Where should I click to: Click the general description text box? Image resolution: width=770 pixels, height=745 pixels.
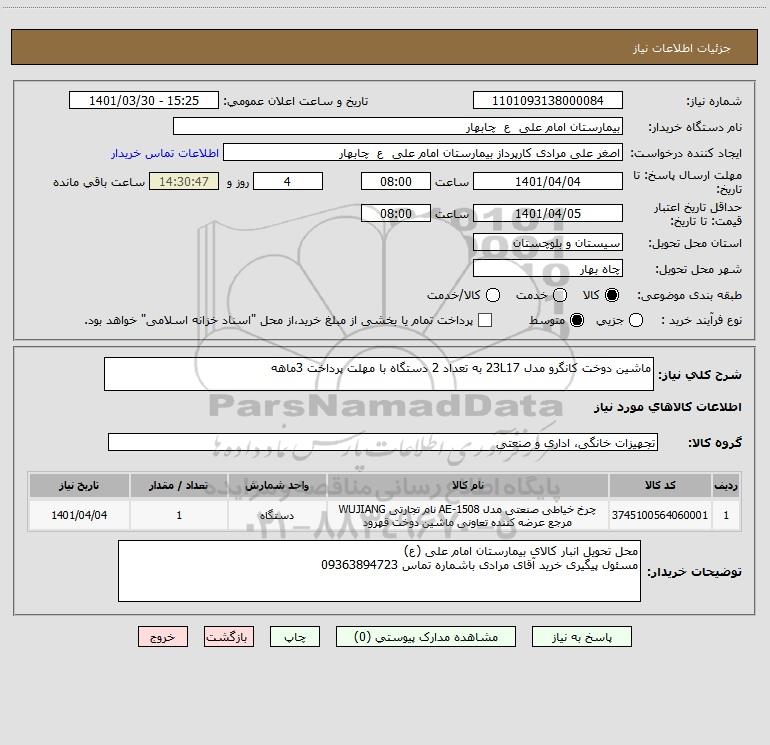(379, 374)
